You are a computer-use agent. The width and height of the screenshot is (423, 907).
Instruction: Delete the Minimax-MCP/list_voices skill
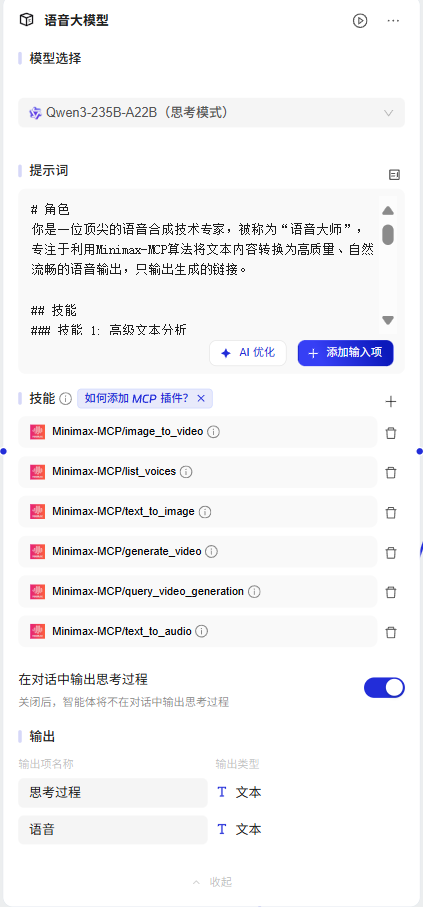coord(391,473)
